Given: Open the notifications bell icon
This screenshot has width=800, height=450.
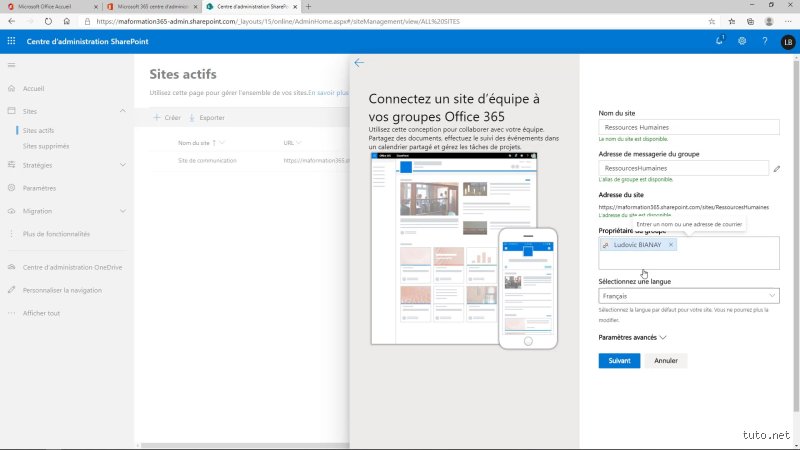Looking at the screenshot, I should pos(719,41).
